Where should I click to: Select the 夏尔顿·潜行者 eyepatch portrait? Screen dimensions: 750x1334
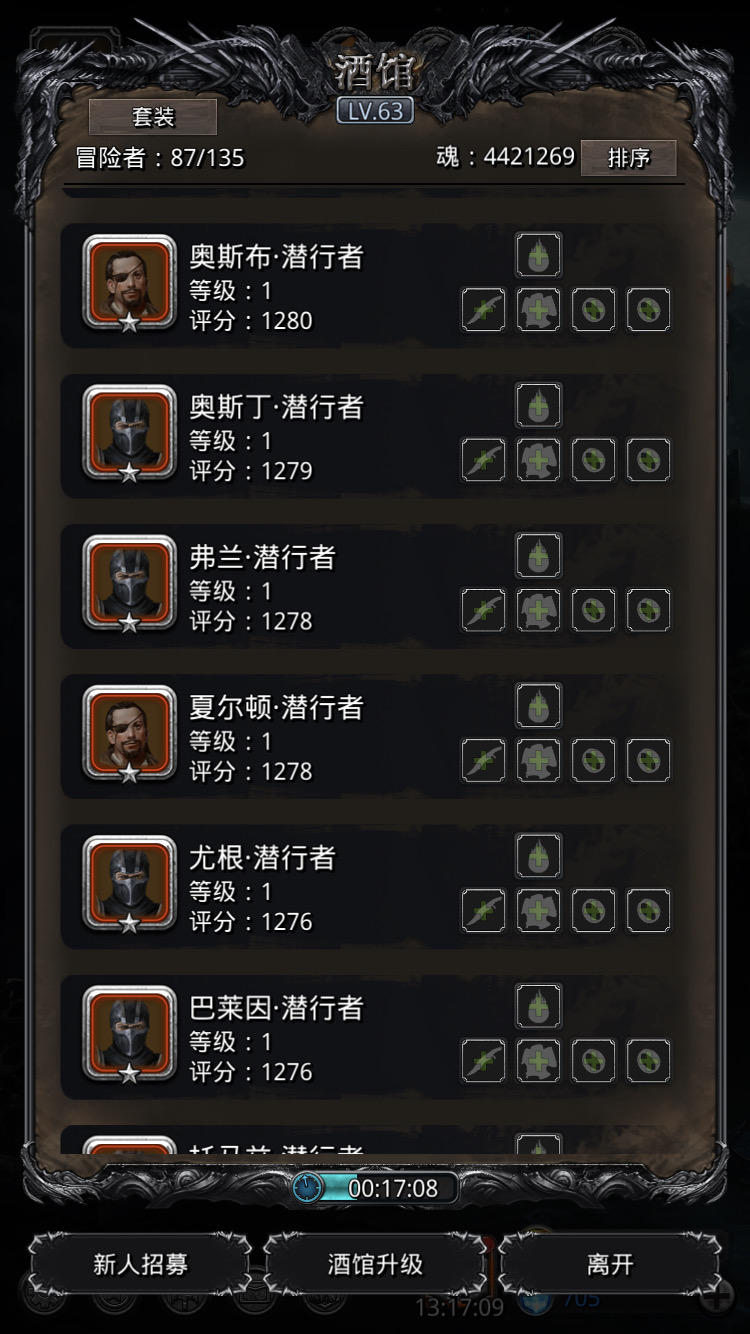(x=129, y=734)
